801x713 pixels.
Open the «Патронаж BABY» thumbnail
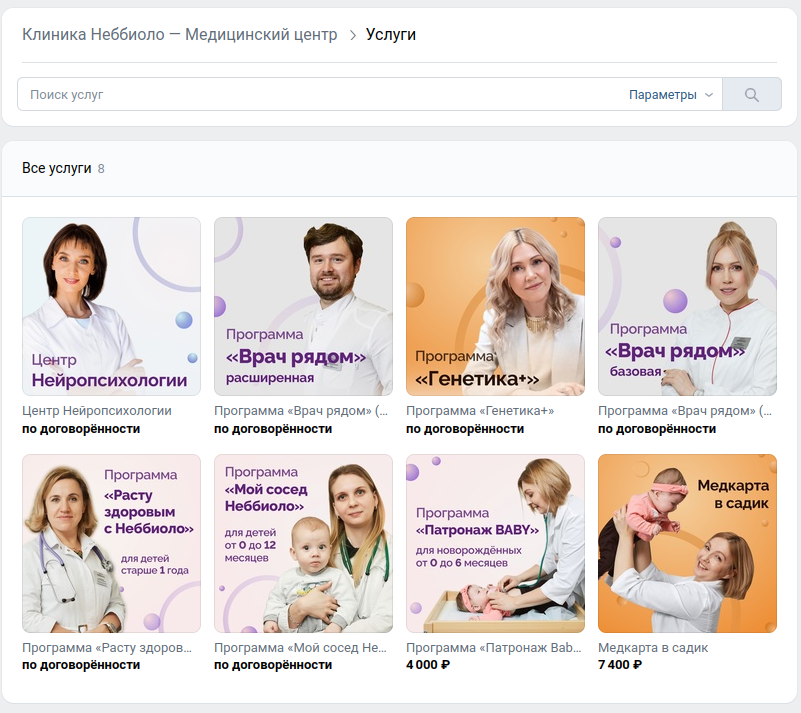pyautogui.click(x=496, y=543)
